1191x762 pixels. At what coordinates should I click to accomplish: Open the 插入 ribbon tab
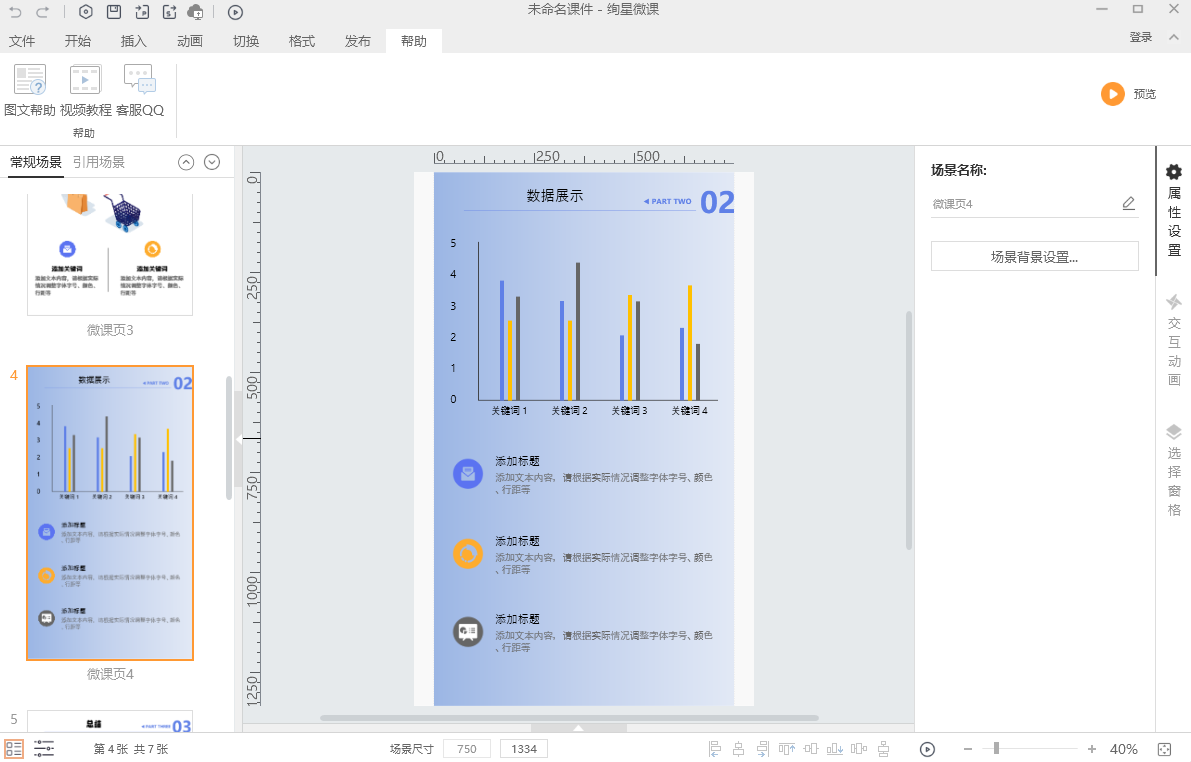pyautogui.click(x=133, y=41)
